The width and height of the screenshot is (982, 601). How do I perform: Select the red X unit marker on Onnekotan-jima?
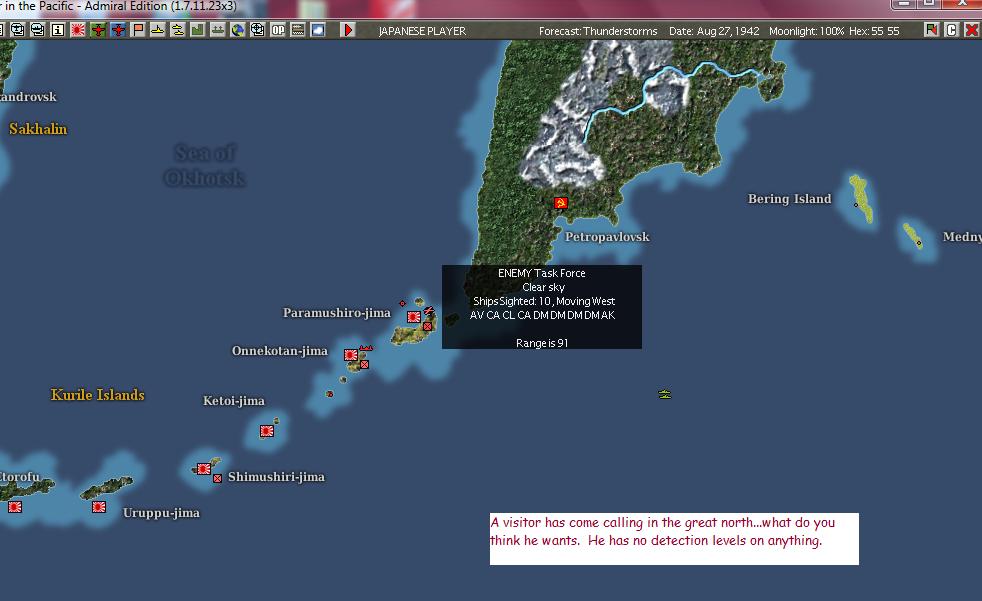click(364, 364)
